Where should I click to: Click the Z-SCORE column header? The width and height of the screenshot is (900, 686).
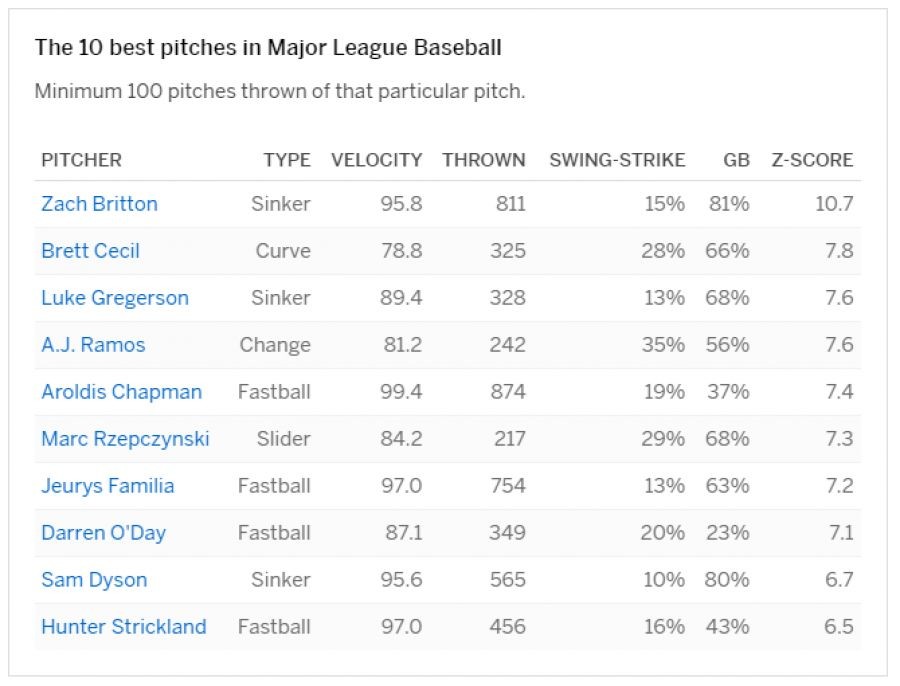812,160
